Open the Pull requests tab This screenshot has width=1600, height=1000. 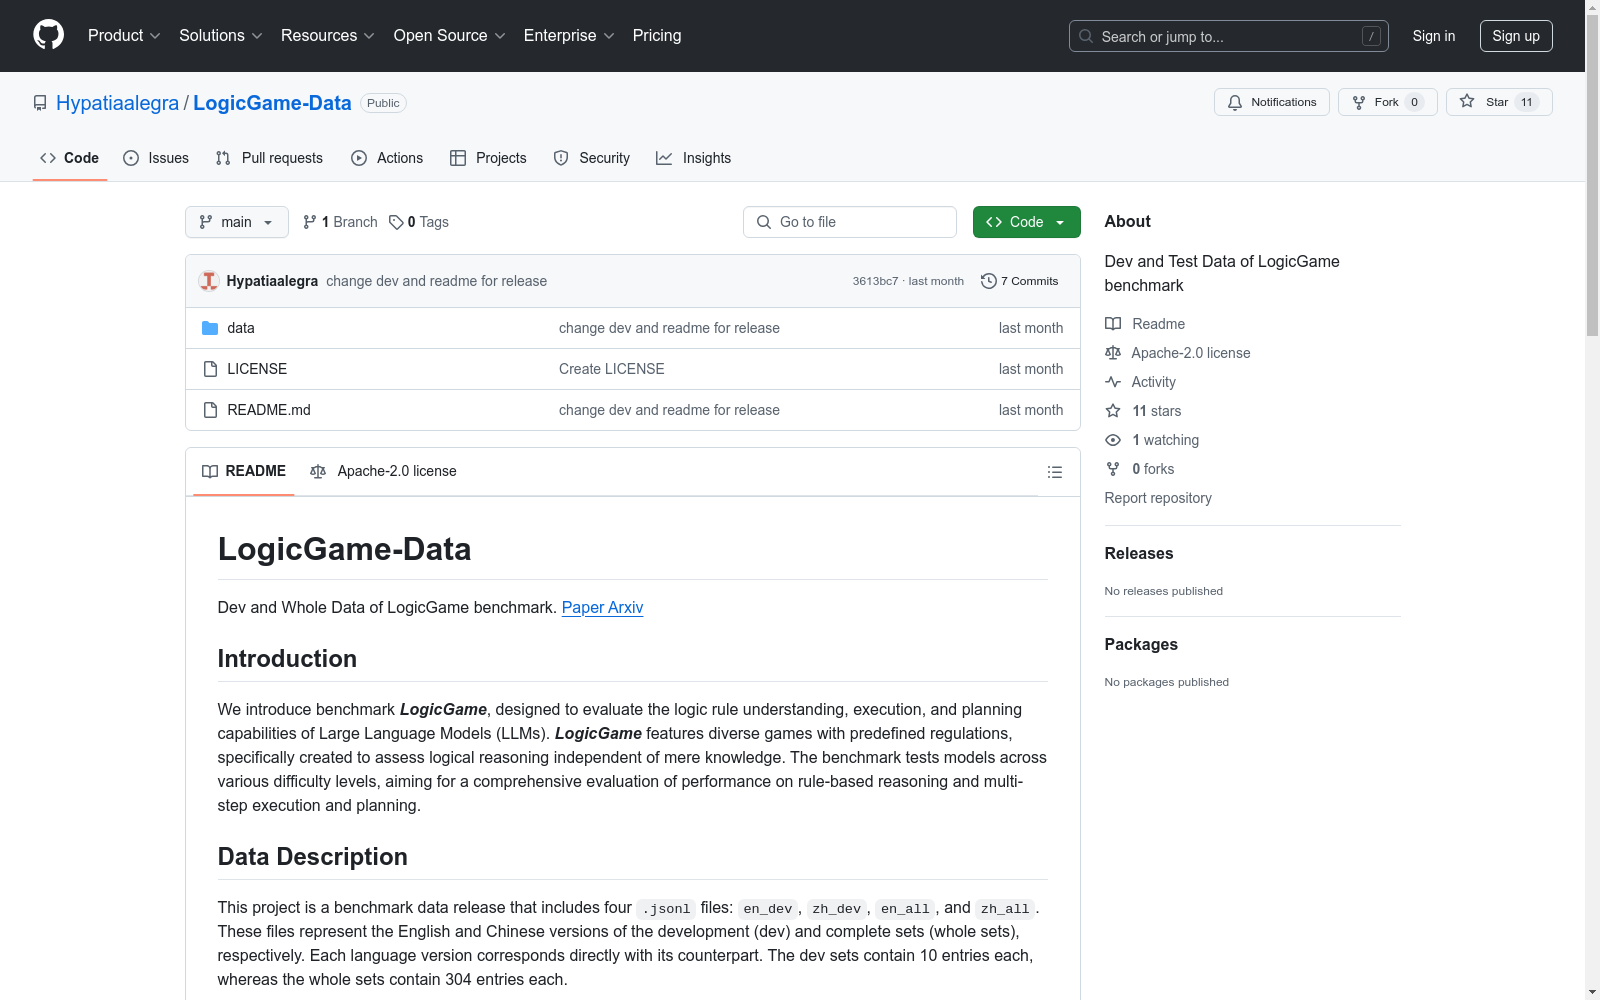tap(269, 158)
